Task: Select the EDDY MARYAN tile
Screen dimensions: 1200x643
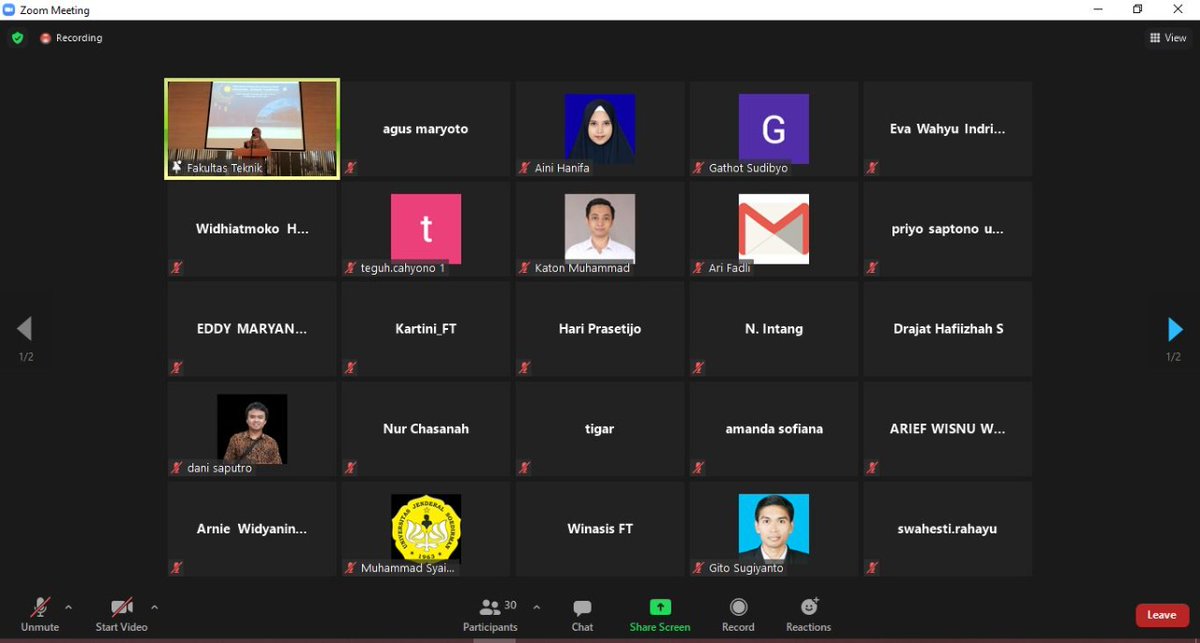Action: (x=252, y=329)
